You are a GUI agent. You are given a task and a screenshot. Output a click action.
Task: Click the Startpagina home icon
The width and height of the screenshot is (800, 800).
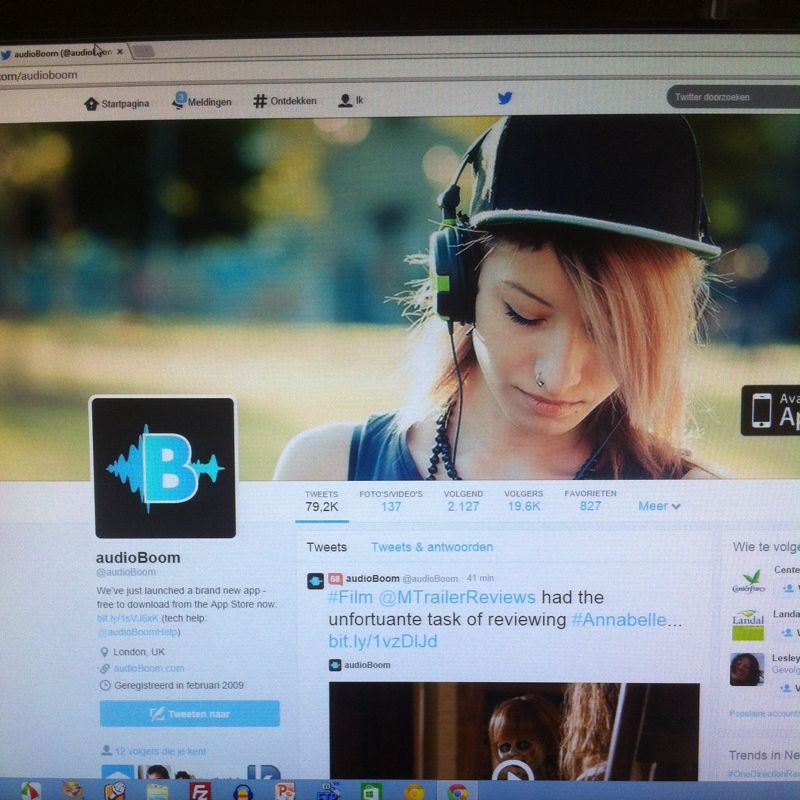tap(91, 102)
